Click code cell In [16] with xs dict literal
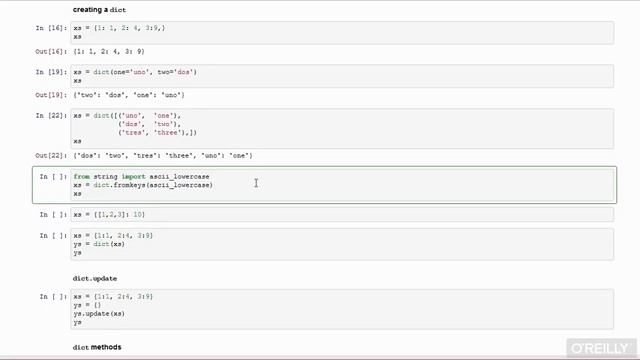 click(342, 32)
